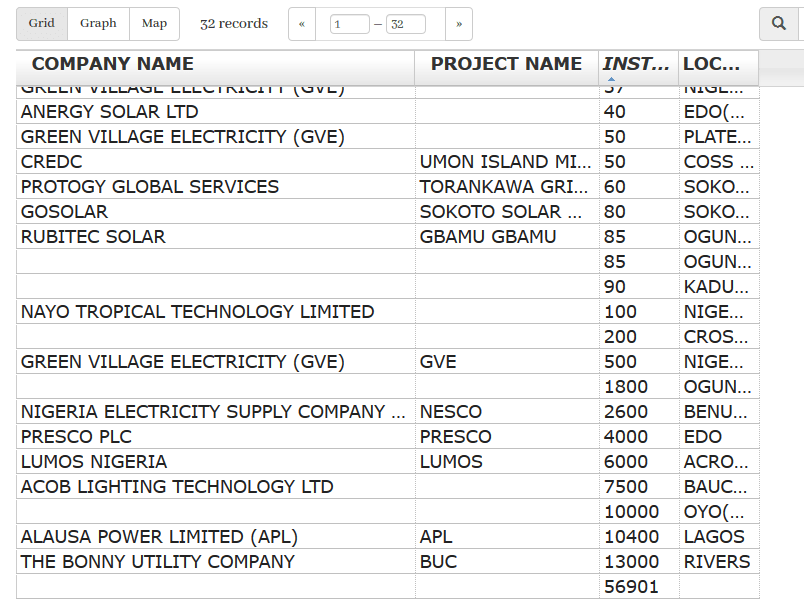
Task: Toggle sort on Installed capacity column
Action: point(637,64)
